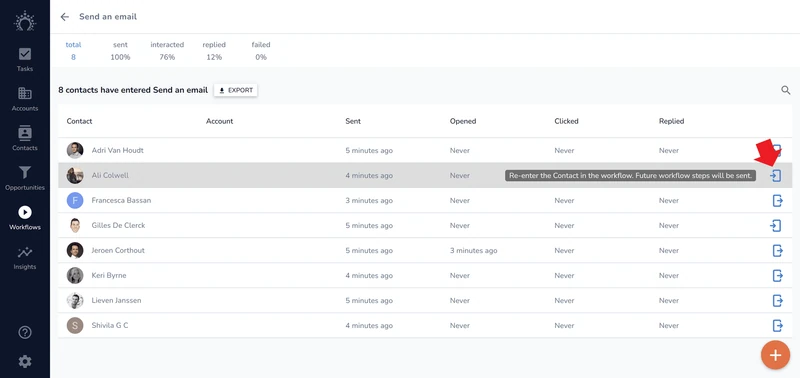Screen dimensions: 800x378
Task: Open contact Gilles De Clerck
Action: point(118,225)
